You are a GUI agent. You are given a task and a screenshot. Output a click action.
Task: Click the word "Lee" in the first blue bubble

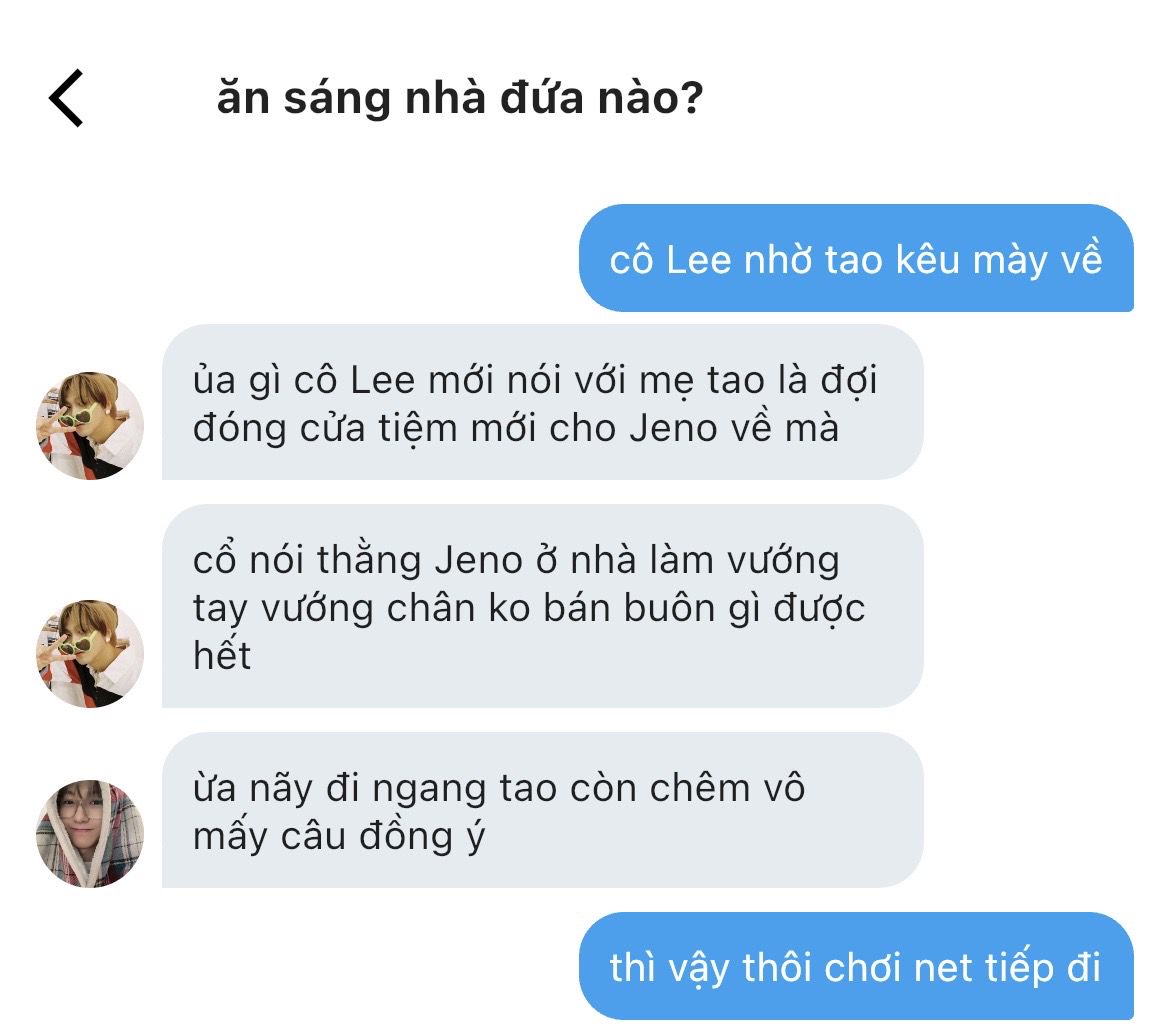[700, 259]
